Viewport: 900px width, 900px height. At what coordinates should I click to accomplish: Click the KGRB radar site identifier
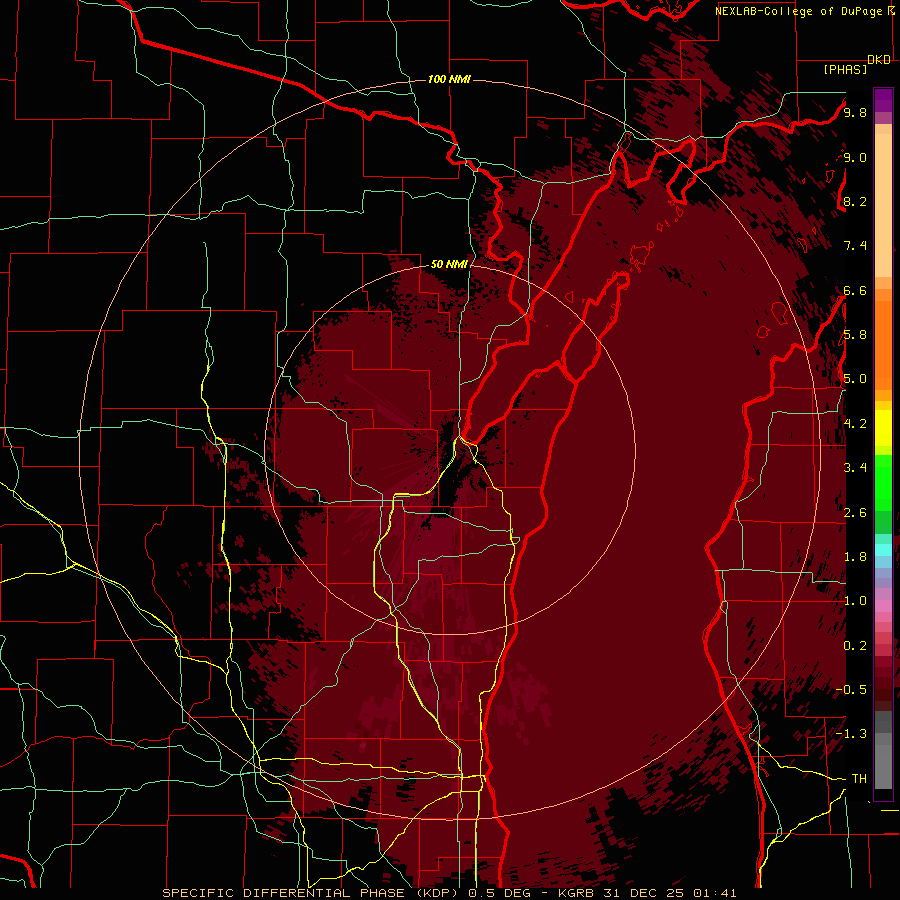[576, 893]
